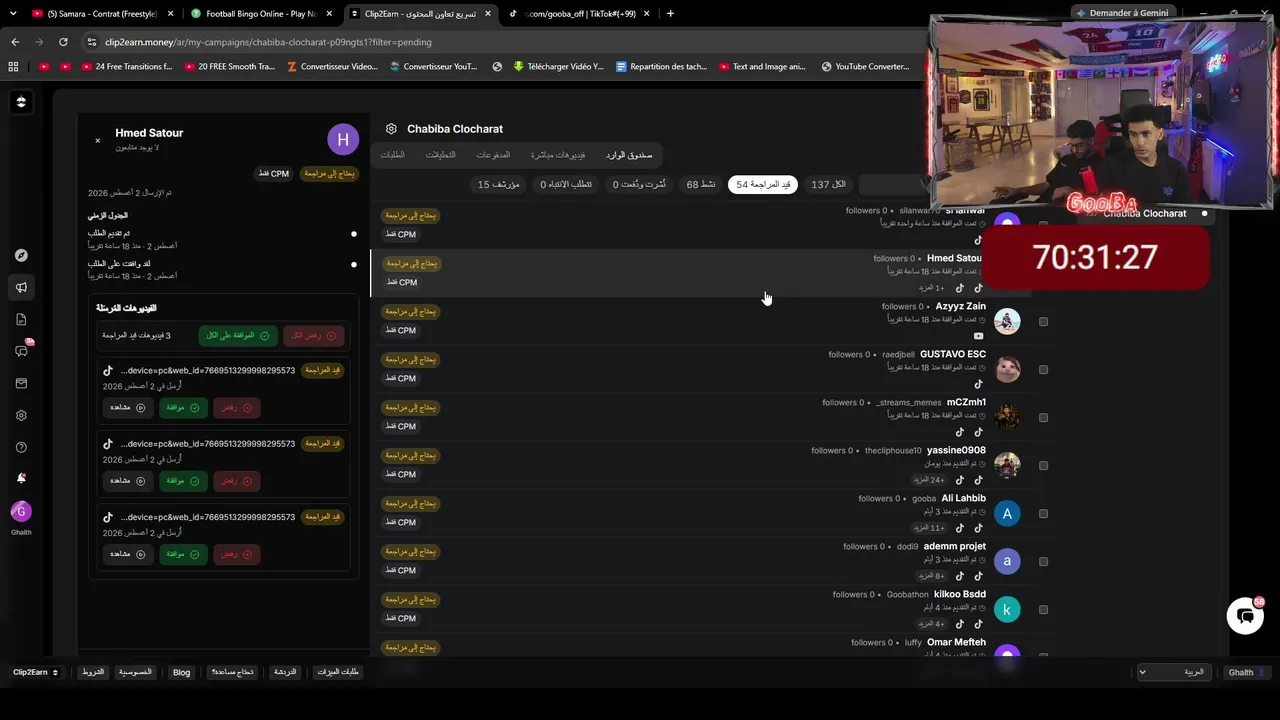Open the help question mark in the sidebar
The width and height of the screenshot is (1280, 720).
tap(21, 447)
